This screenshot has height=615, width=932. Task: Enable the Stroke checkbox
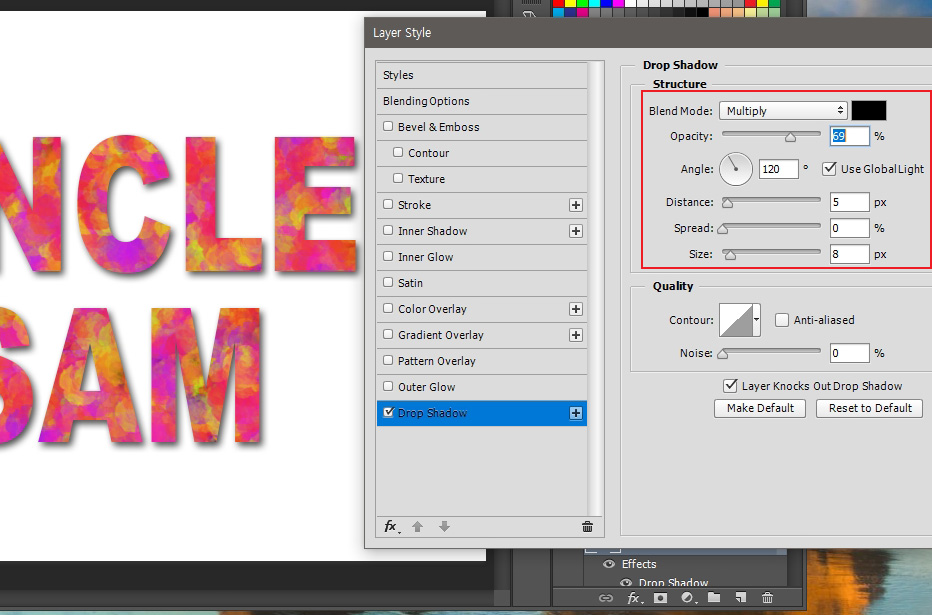388,204
